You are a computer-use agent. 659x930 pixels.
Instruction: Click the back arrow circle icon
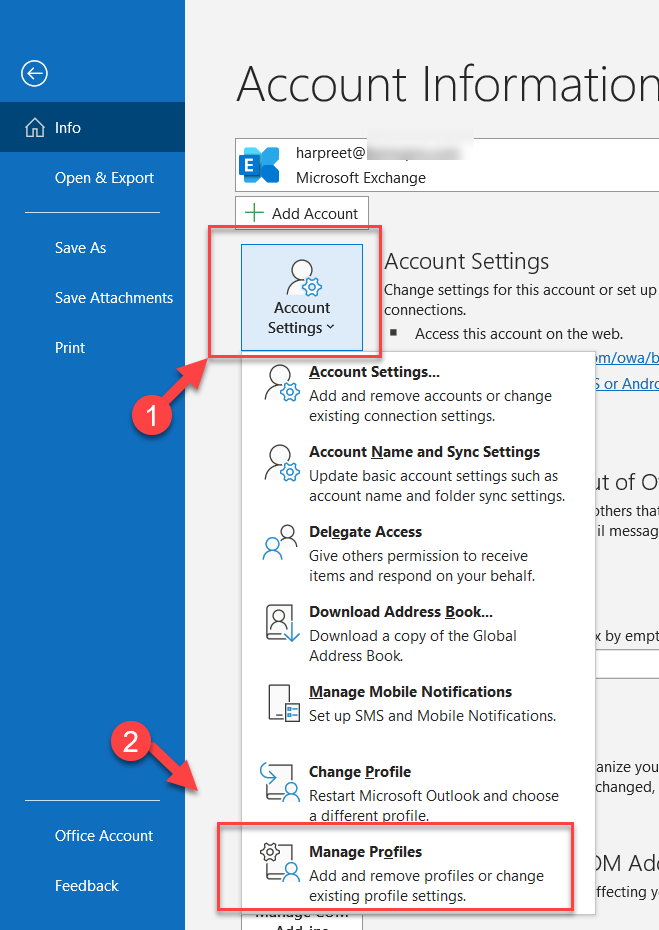34,74
